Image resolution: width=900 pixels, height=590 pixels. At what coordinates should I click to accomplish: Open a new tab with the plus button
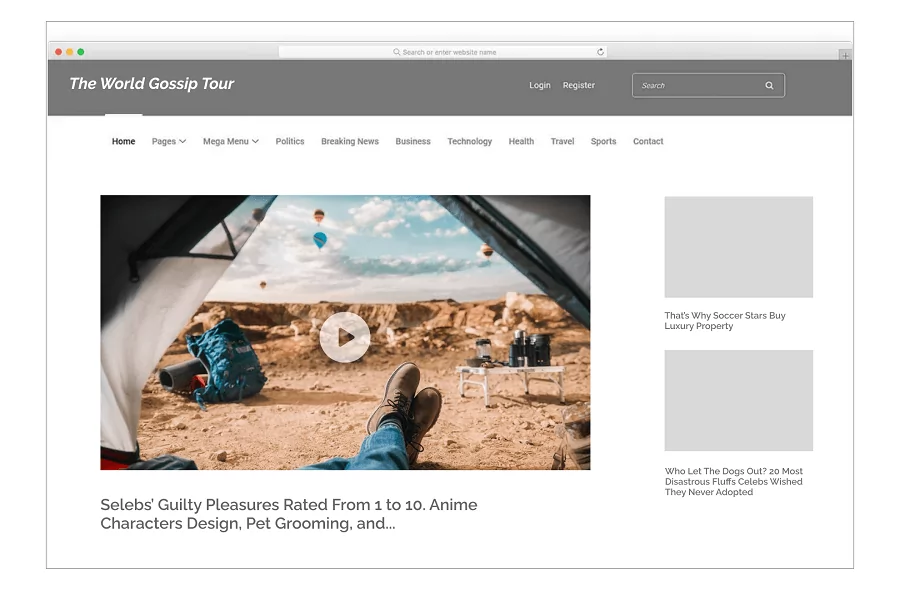845,55
